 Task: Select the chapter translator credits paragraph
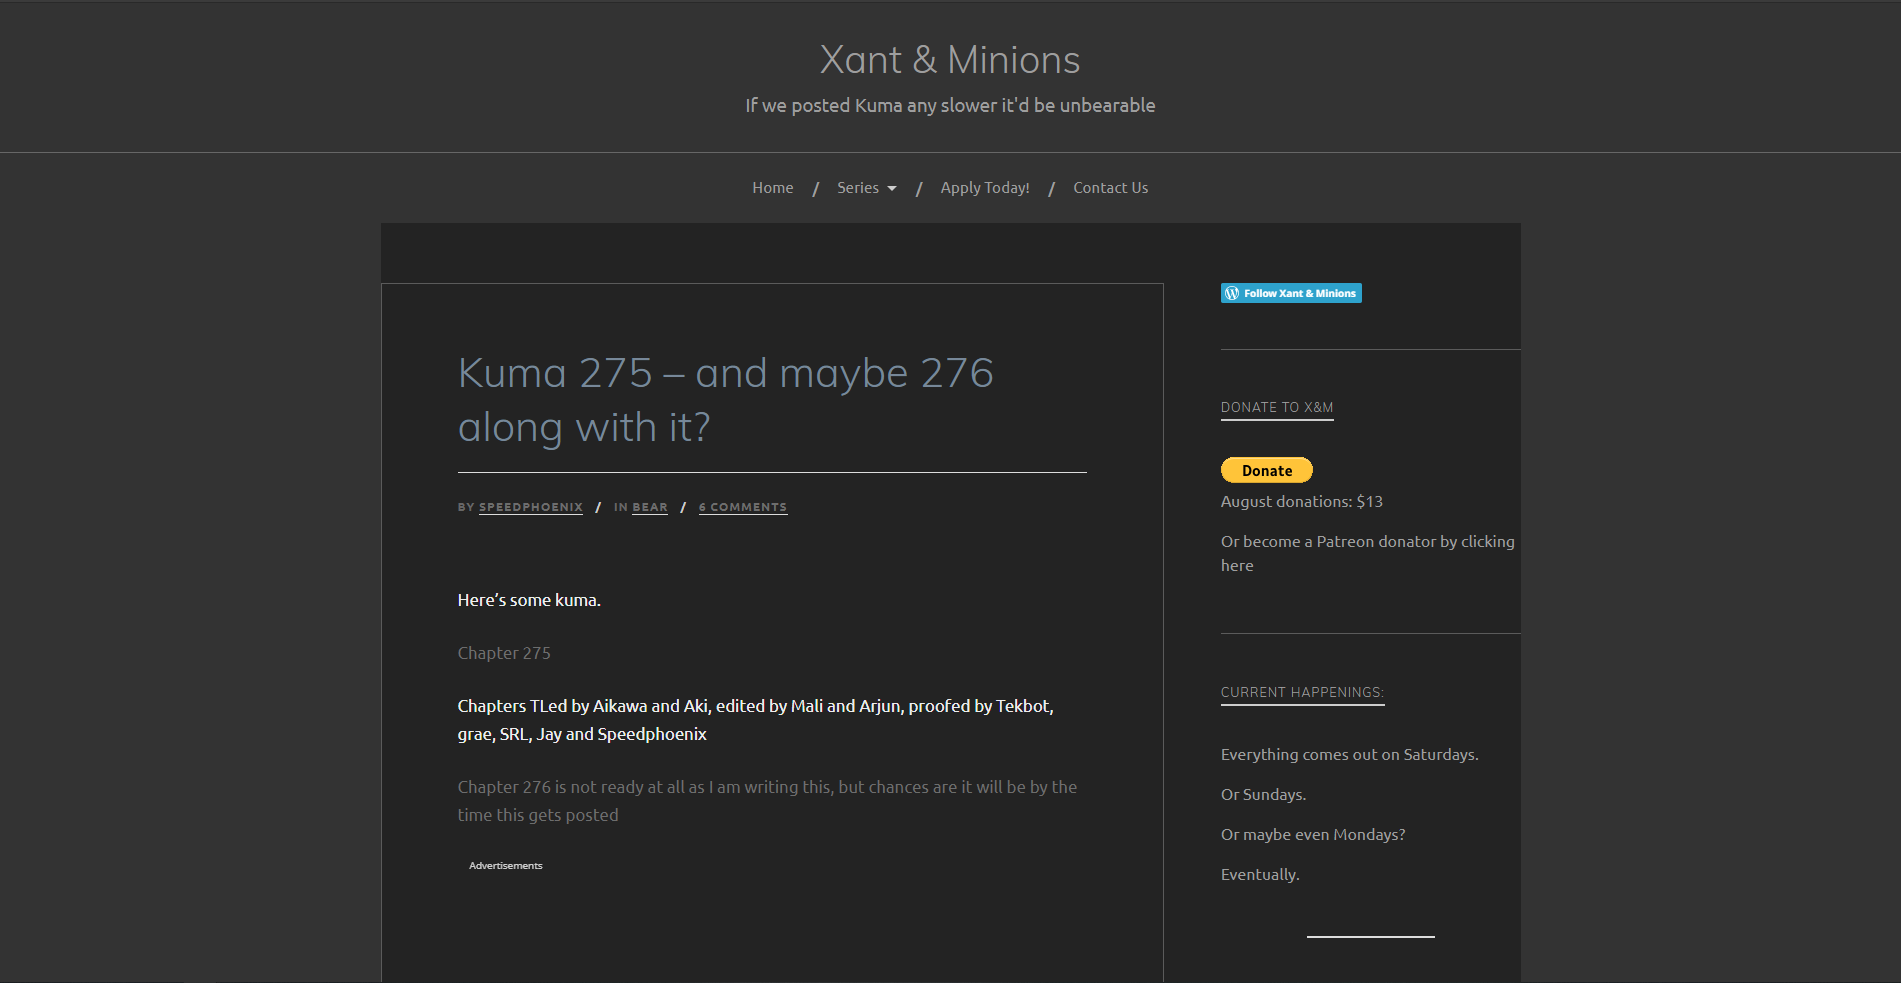756,720
